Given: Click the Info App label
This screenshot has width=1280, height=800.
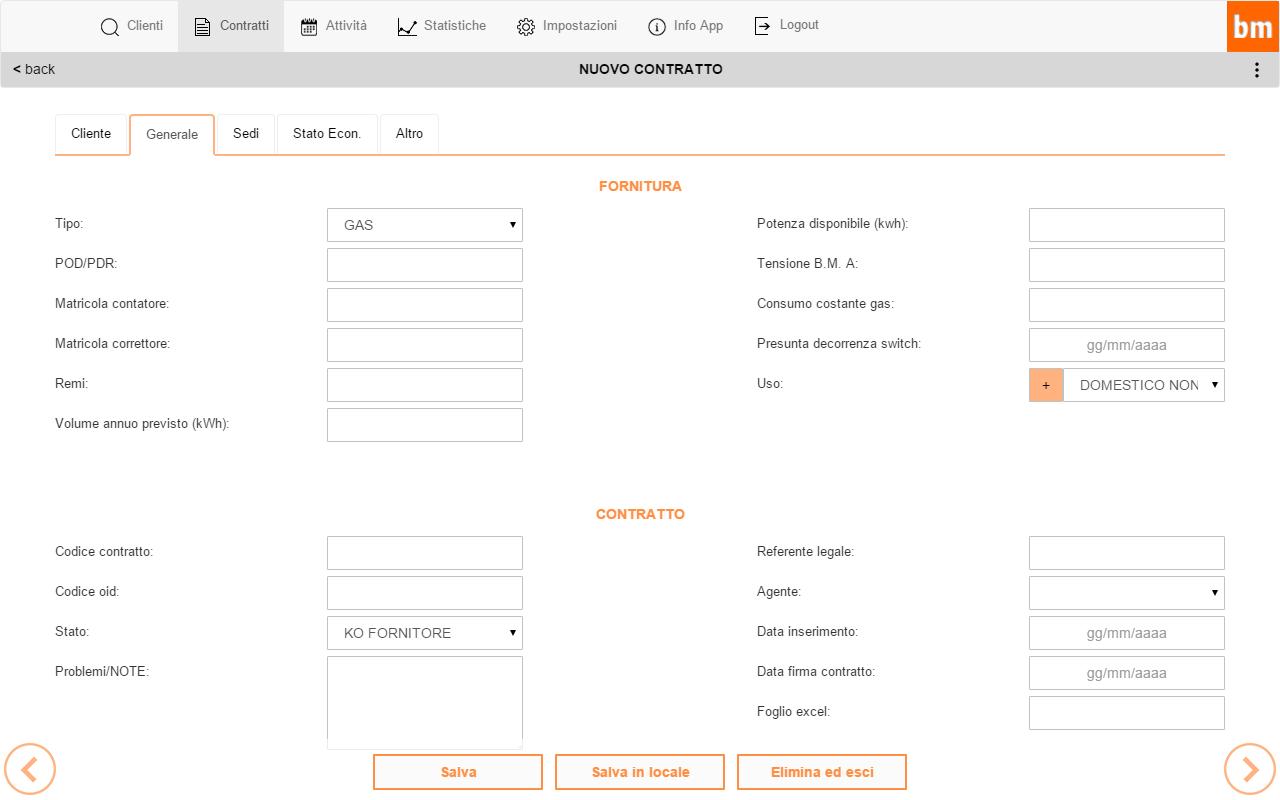Looking at the screenshot, I should coord(698,26).
